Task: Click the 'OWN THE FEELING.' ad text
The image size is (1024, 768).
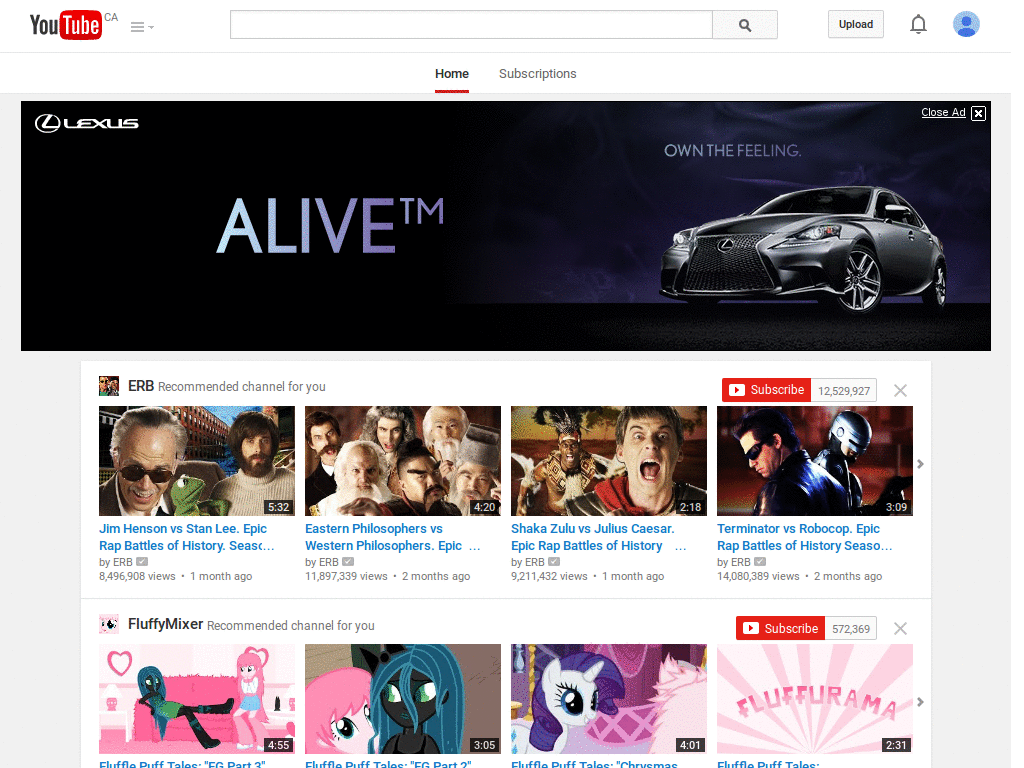Action: click(732, 150)
